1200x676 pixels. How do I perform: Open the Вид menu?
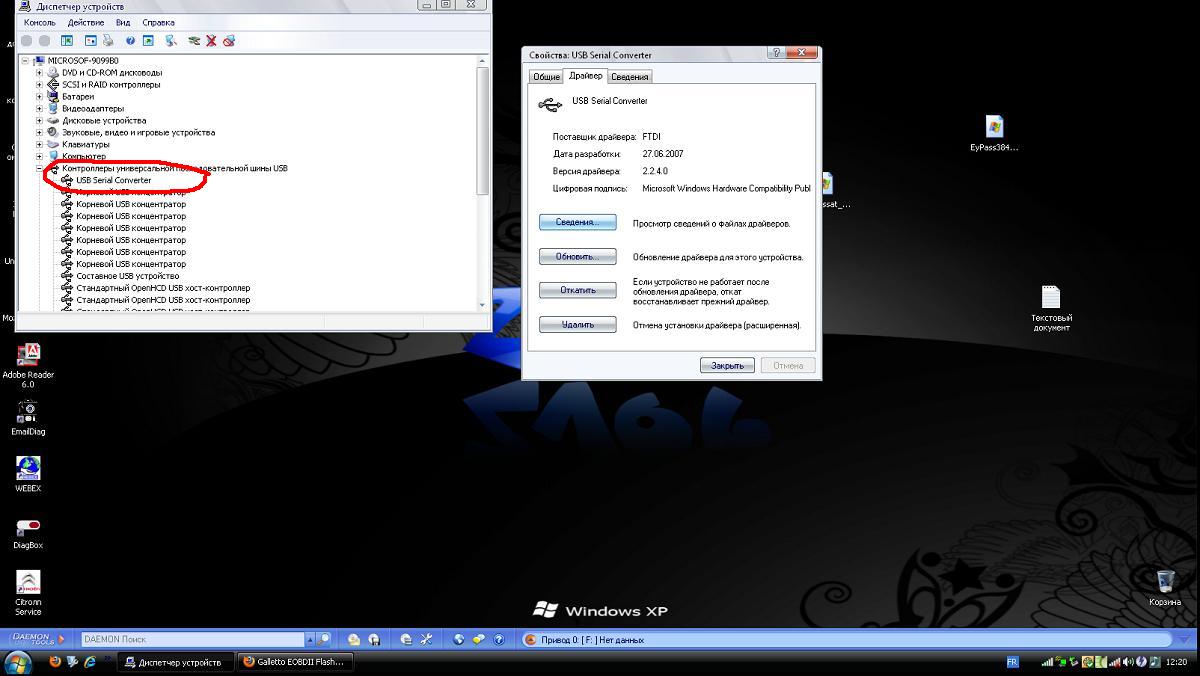pos(123,22)
